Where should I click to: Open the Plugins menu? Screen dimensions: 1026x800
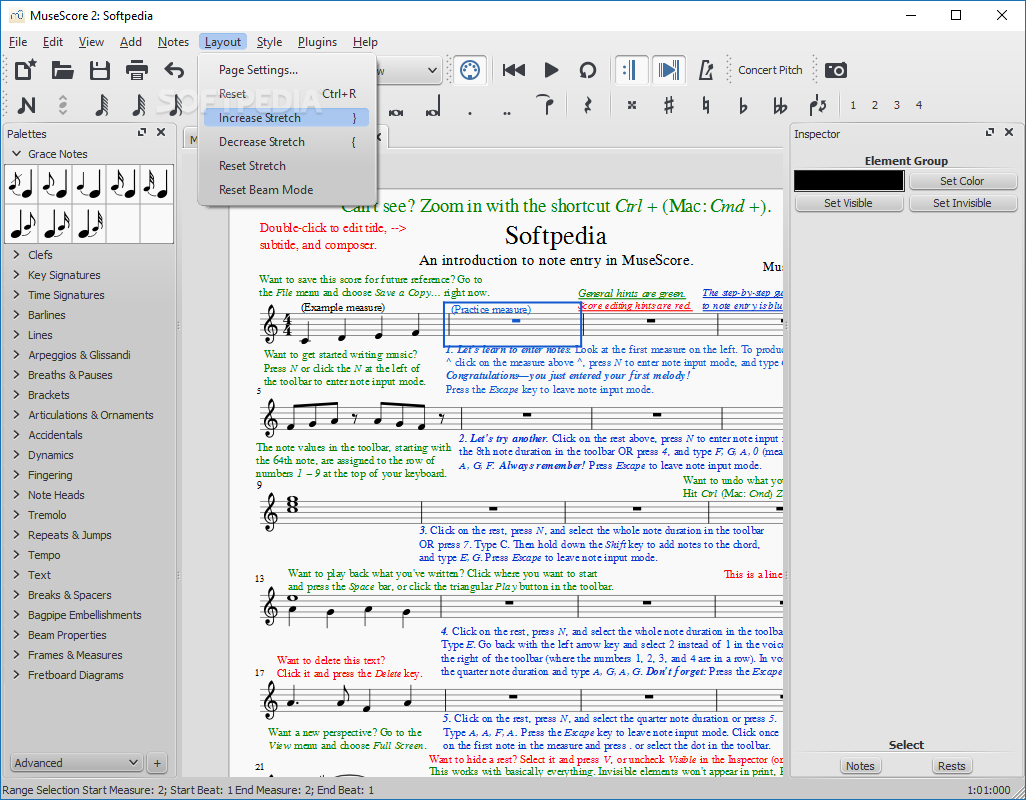(x=317, y=42)
